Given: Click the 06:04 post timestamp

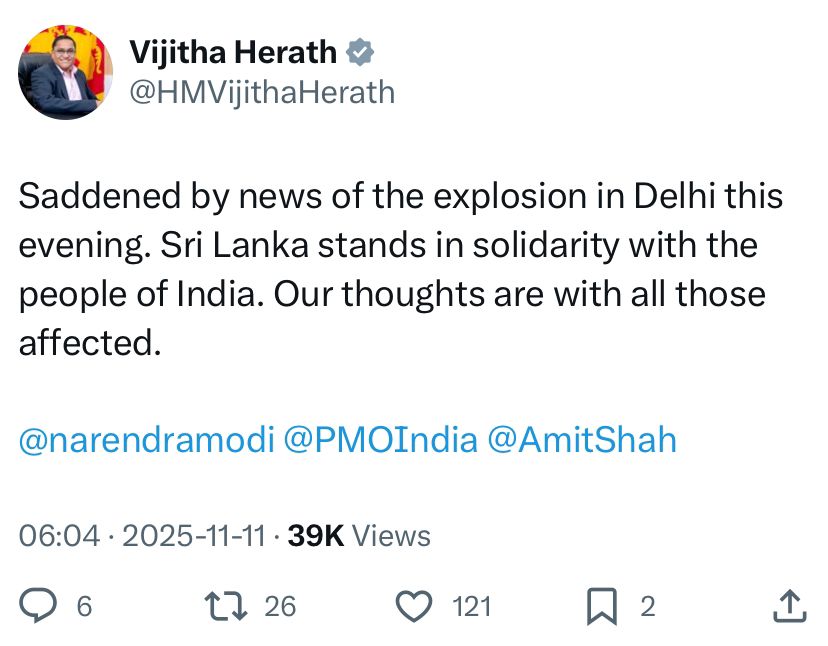Looking at the screenshot, I should coord(60,536).
